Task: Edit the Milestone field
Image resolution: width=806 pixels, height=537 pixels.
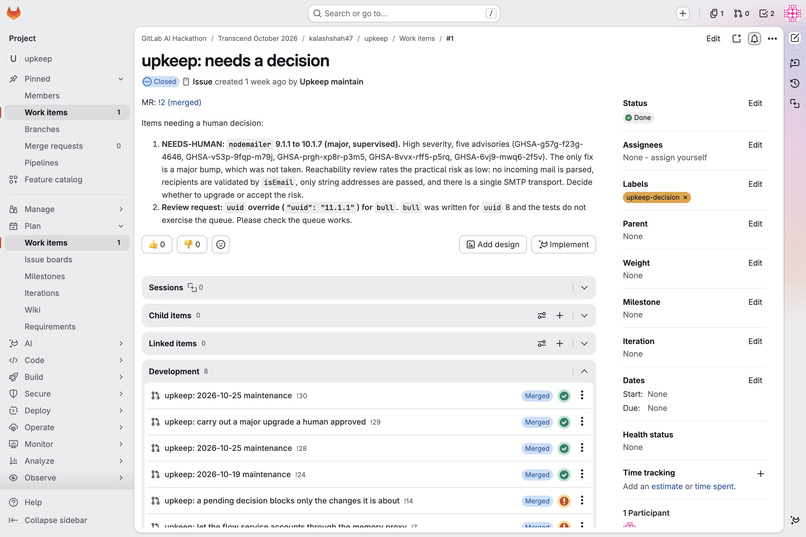Action: click(x=755, y=302)
